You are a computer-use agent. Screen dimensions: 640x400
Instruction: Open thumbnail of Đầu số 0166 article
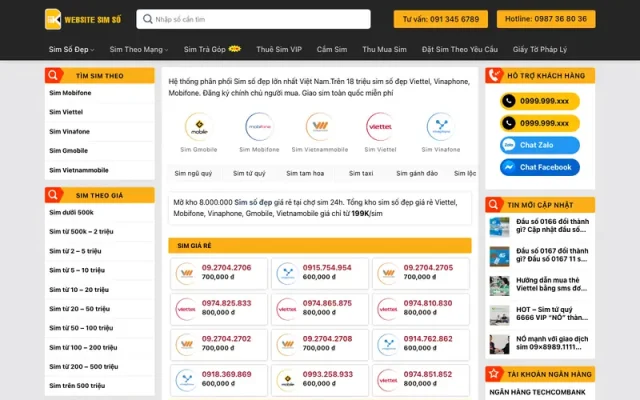[x=500, y=227]
